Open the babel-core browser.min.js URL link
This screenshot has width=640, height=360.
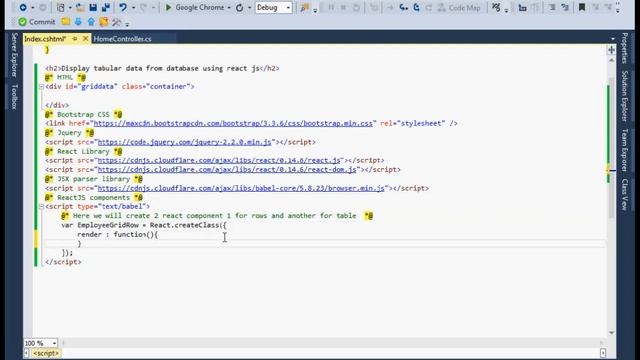point(241,188)
